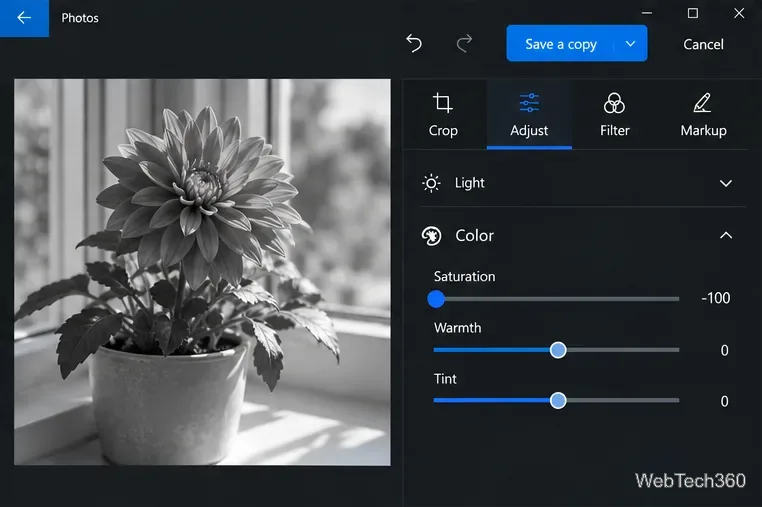762x507 pixels.
Task: Click the Tint slider handle
Action: tap(558, 401)
